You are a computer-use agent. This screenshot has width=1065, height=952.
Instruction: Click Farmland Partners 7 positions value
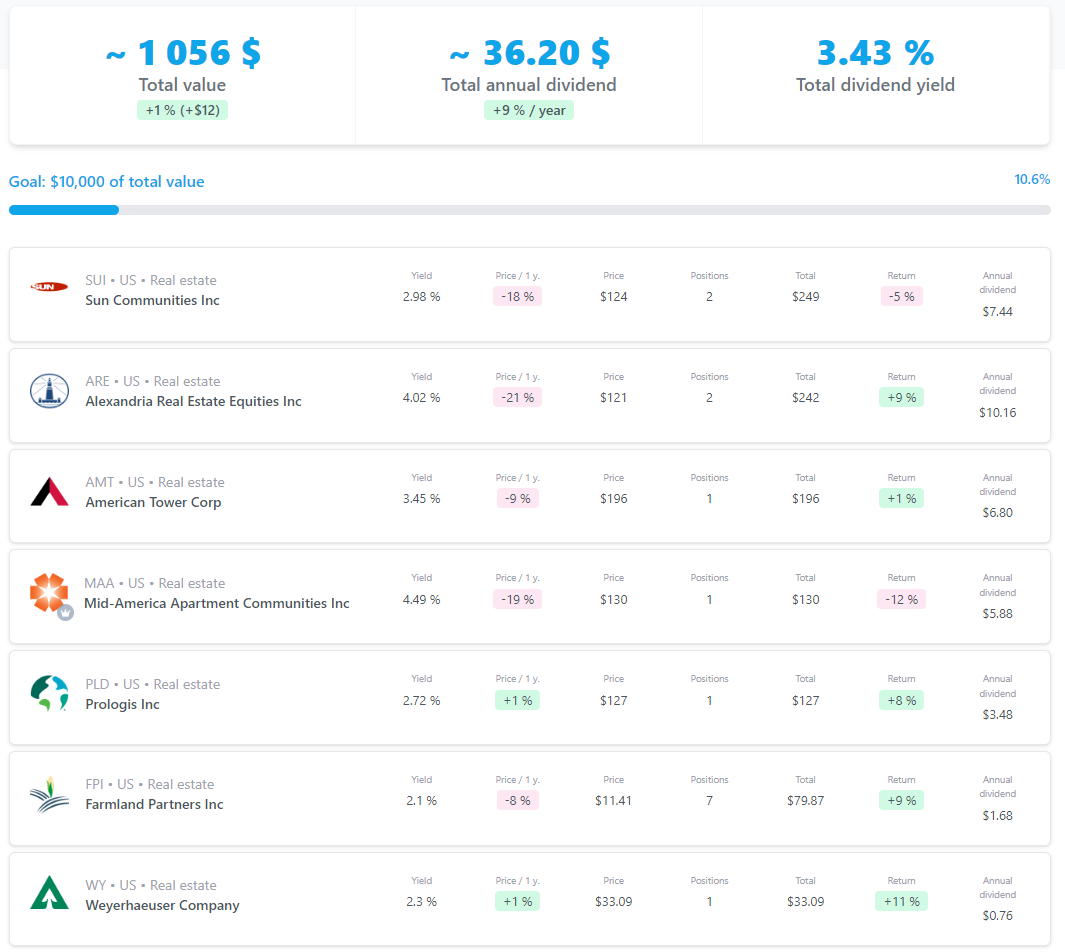(709, 801)
